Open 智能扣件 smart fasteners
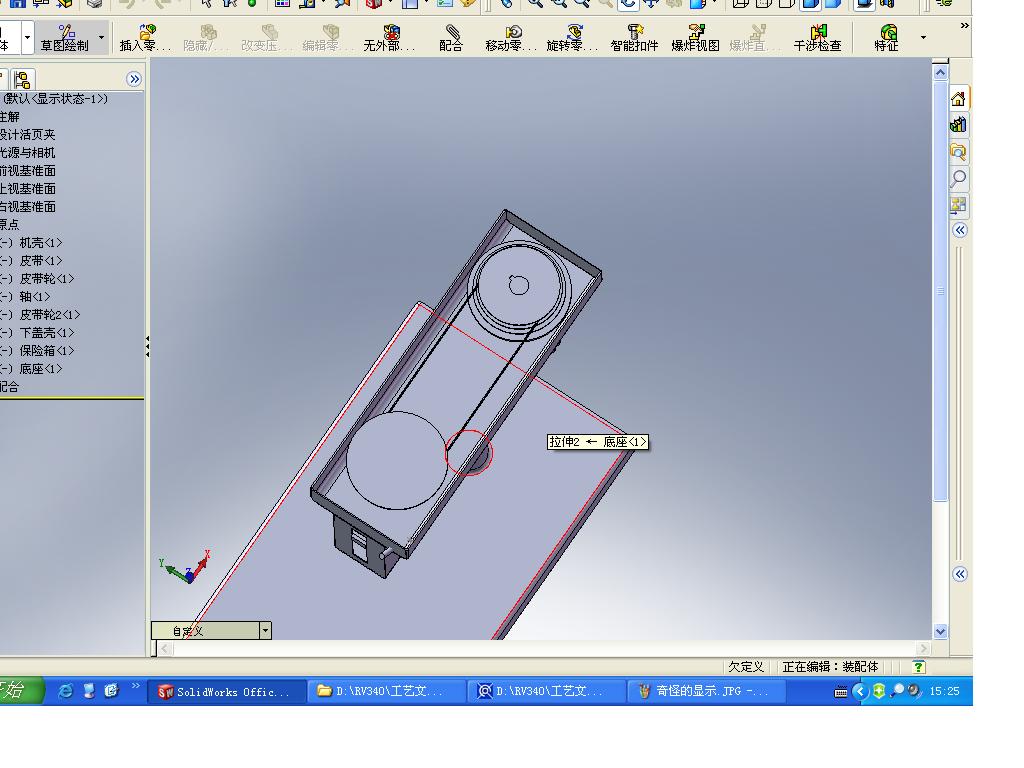Image resolution: width=1024 pixels, height=768 pixels. coord(634,38)
